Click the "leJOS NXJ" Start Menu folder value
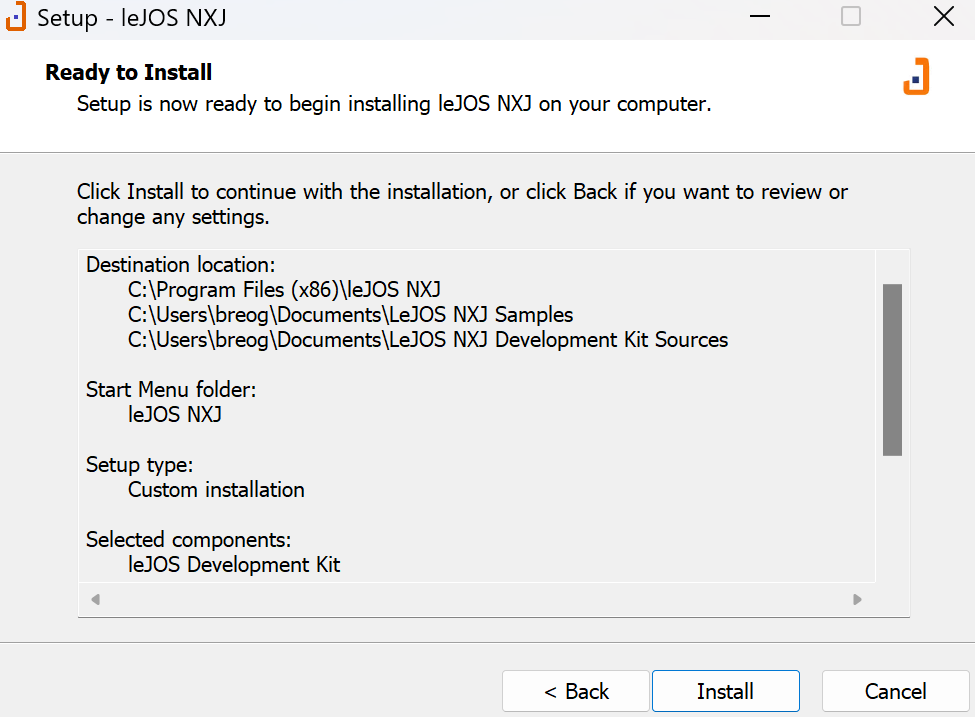The height and width of the screenshot is (717, 975). pyautogui.click(x=175, y=414)
